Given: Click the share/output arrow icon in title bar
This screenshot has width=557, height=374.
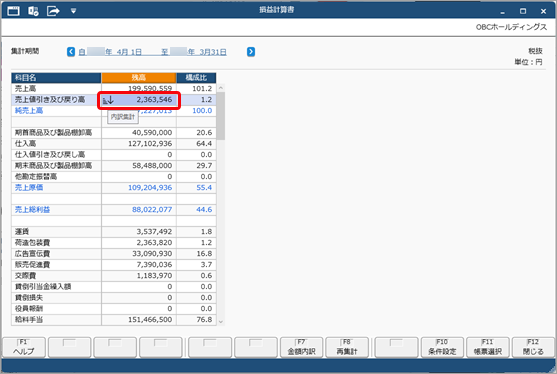Looking at the screenshot, I should (x=53, y=11).
